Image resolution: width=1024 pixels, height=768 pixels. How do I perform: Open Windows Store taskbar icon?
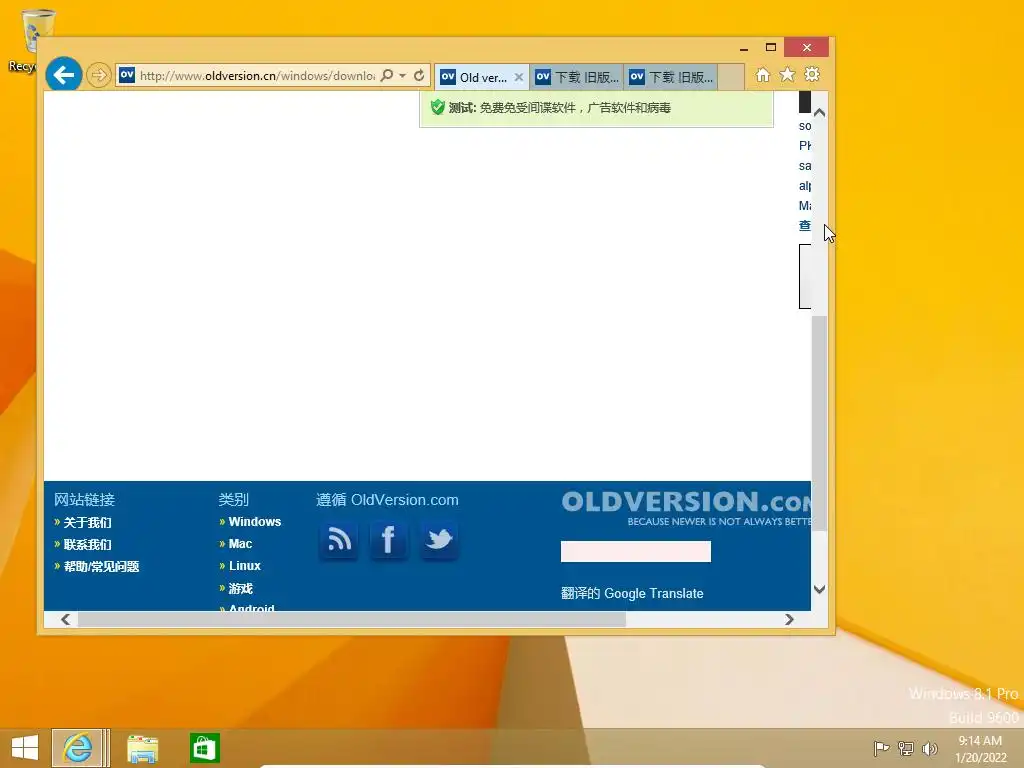(x=204, y=748)
